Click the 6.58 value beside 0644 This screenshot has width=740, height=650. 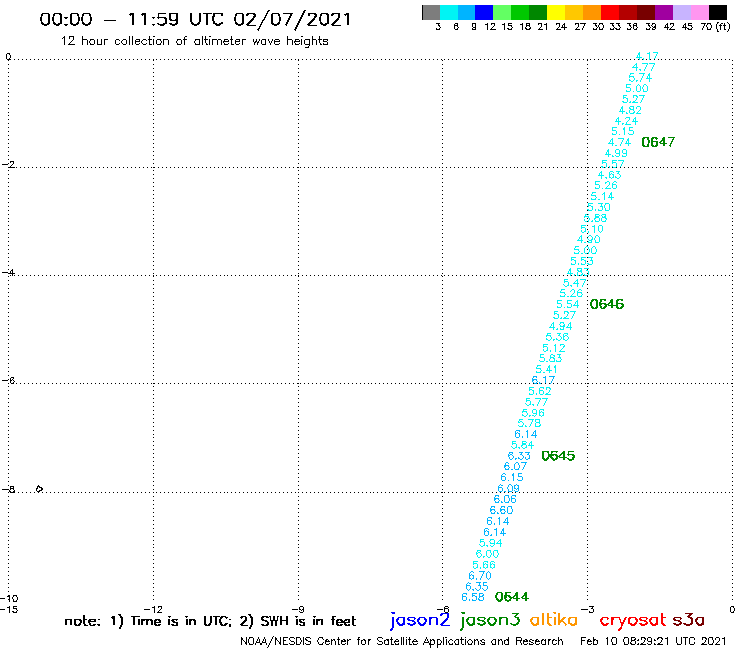473,598
